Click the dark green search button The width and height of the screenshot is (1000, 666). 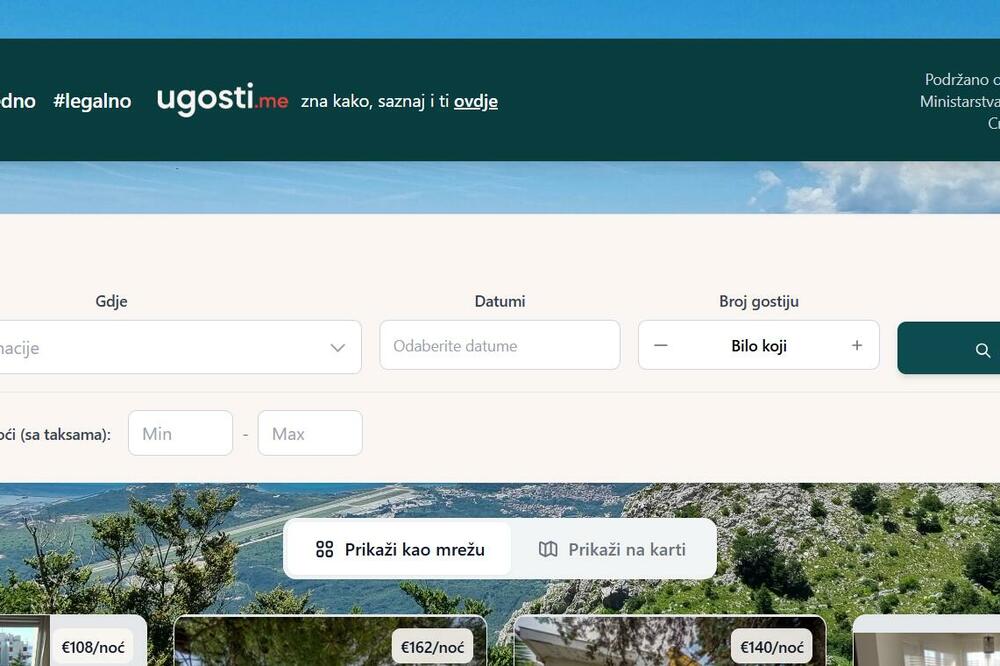(x=949, y=348)
